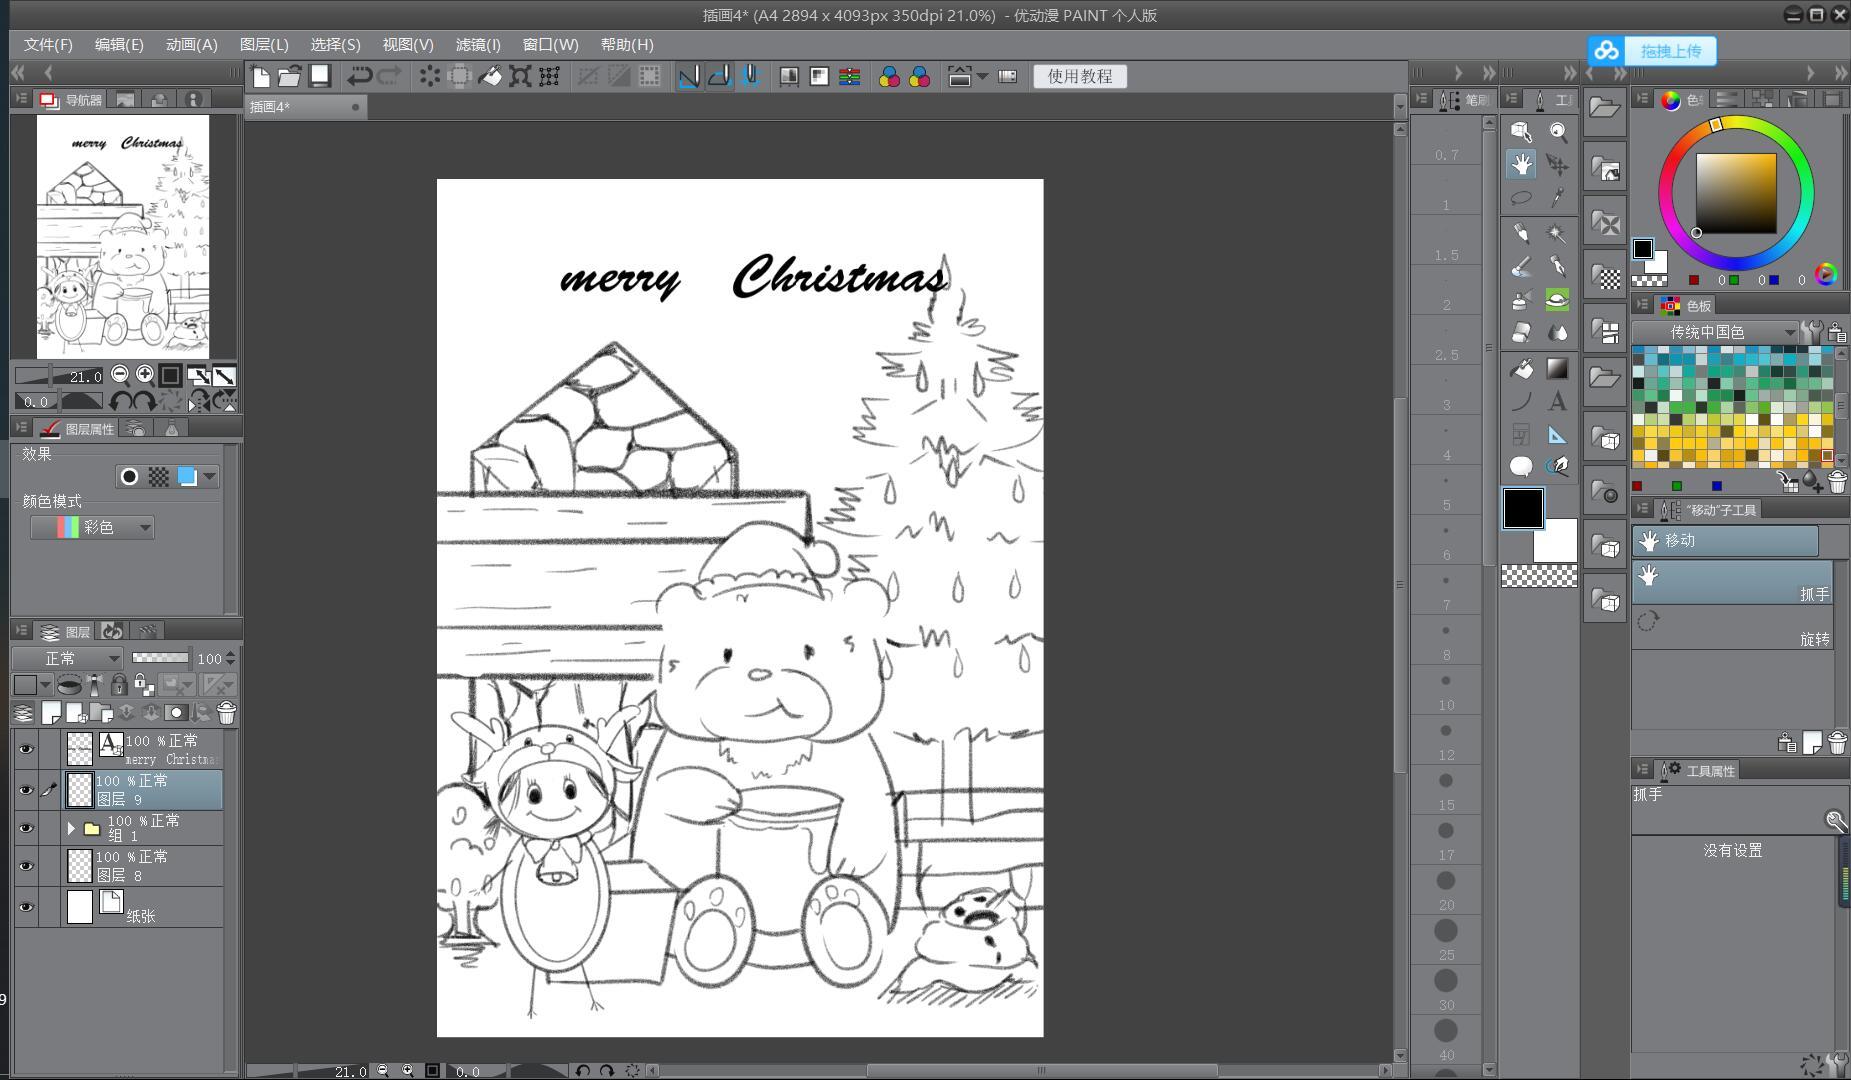Choose the Magic wand auto-select tool
The height and width of the screenshot is (1080, 1851).
click(1557, 233)
